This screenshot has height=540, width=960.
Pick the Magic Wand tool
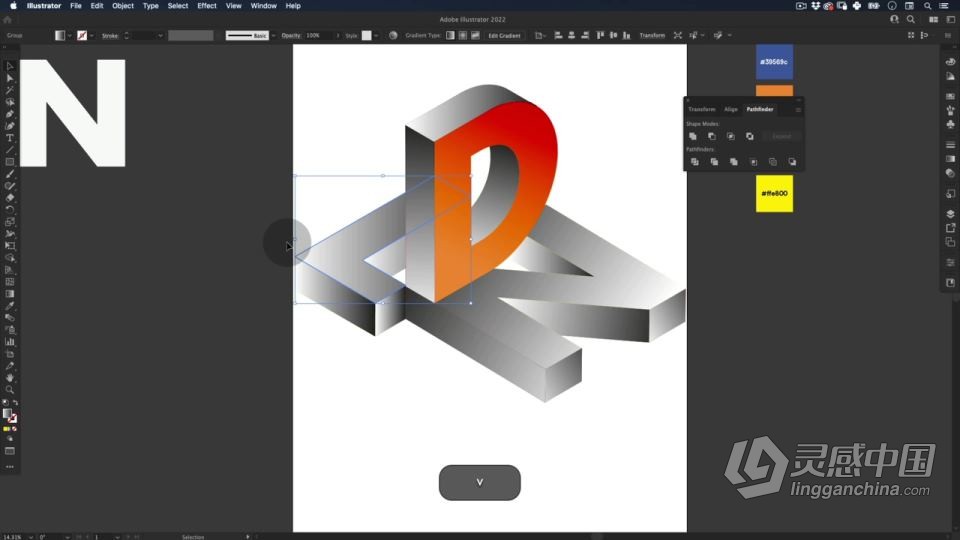point(10,90)
